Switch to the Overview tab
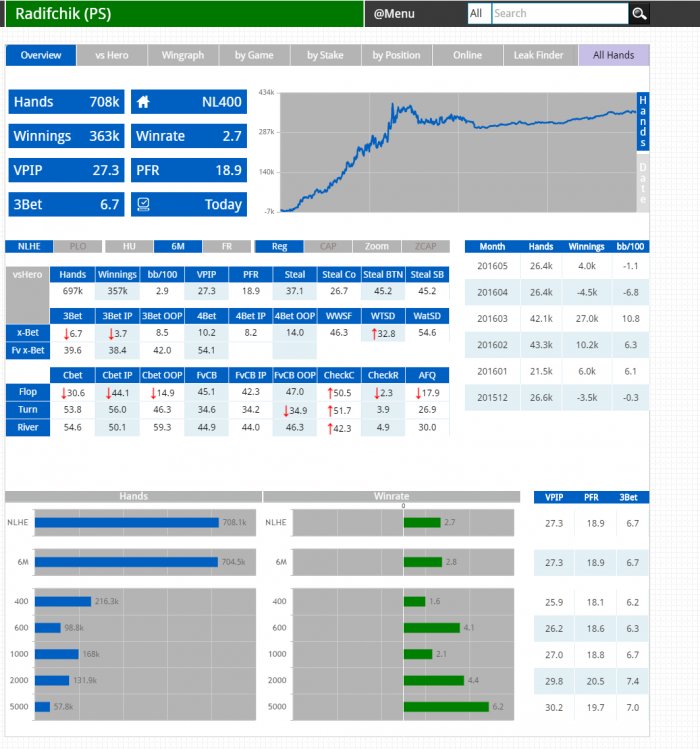The width and height of the screenshot is (700, 749). [x=41, y=55]
